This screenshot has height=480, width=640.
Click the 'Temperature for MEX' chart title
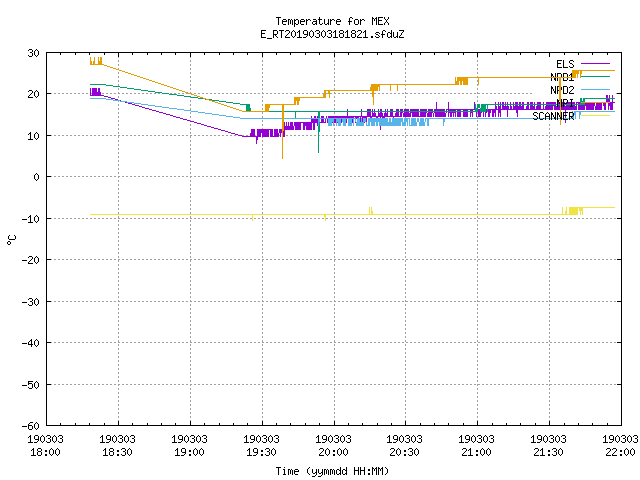click(x=332, y=21)
